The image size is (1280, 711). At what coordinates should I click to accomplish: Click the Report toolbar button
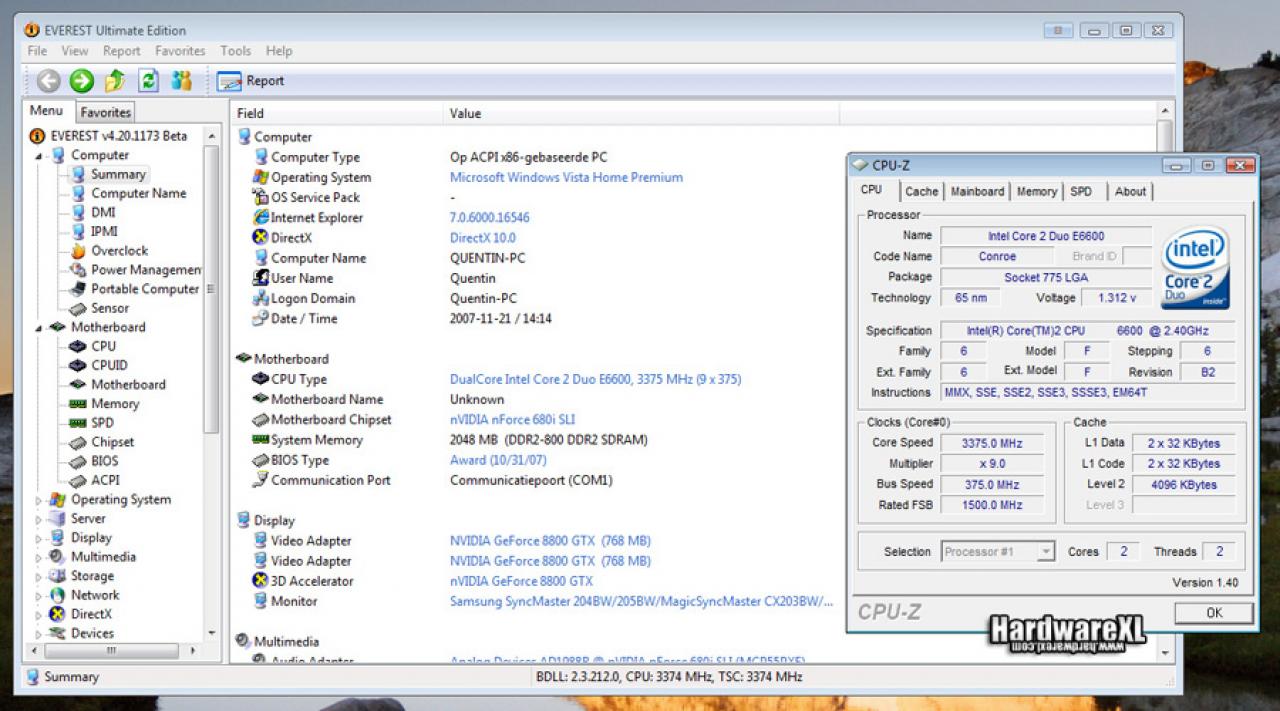click(251, 81)
